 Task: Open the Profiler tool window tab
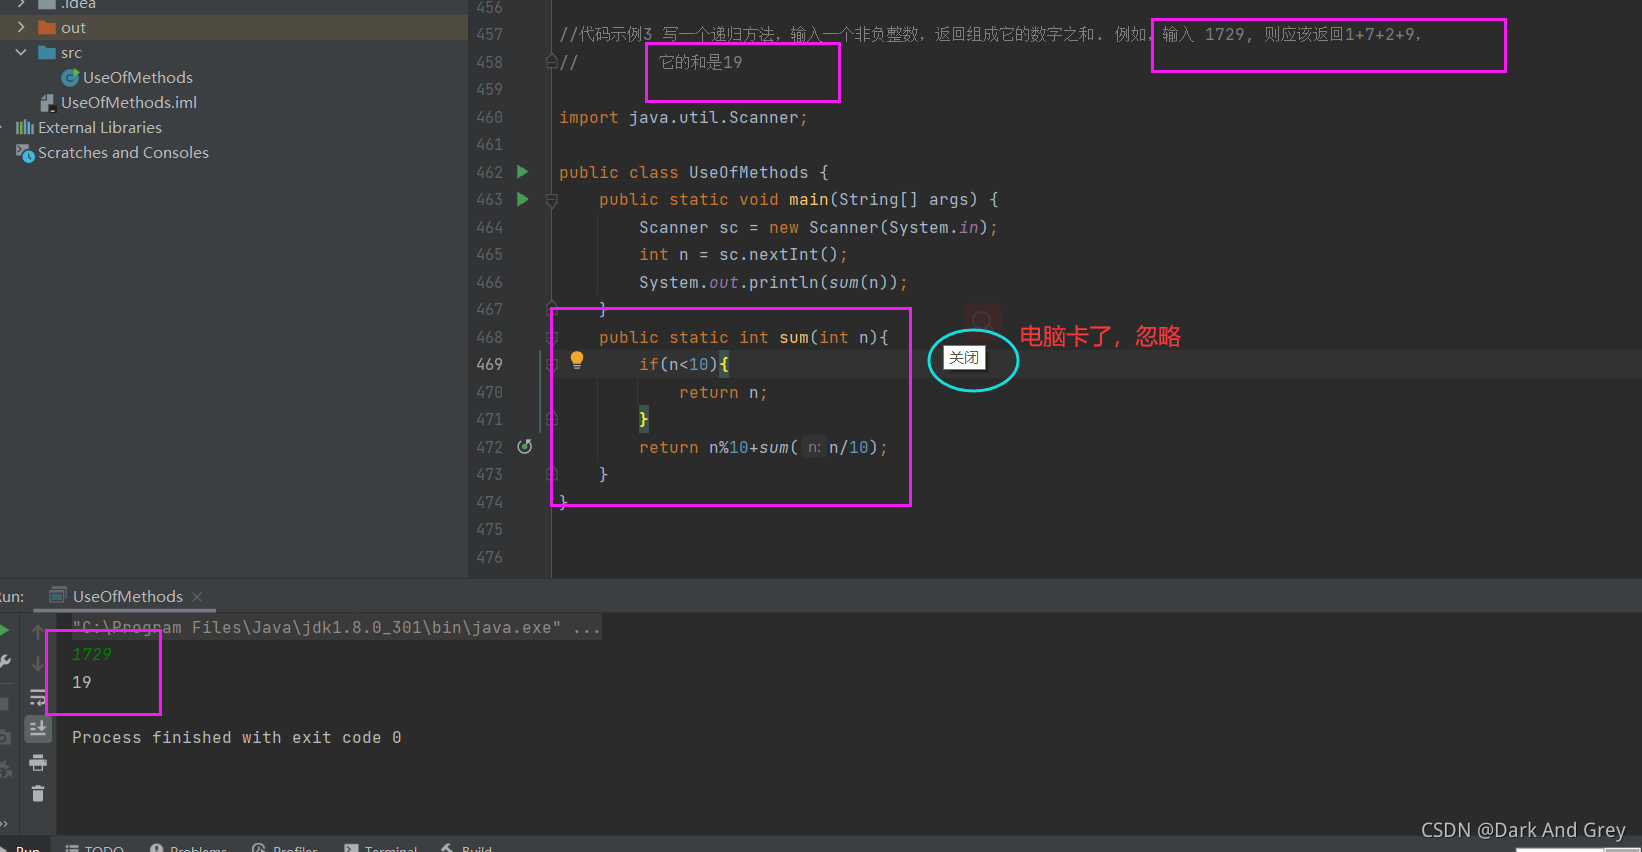coord(285,848)
